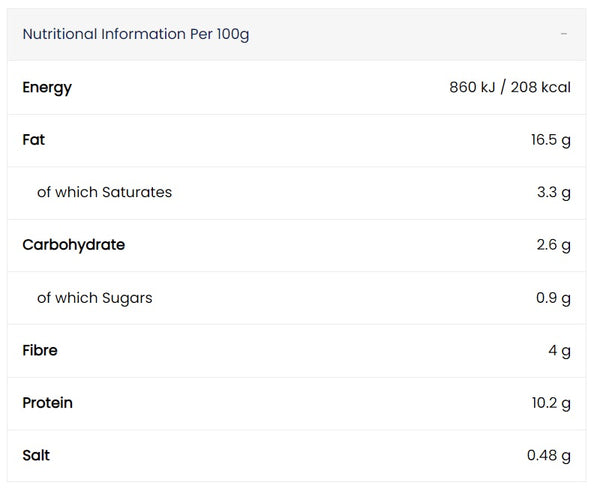Click the 4 g fibre value

(559, 351)
